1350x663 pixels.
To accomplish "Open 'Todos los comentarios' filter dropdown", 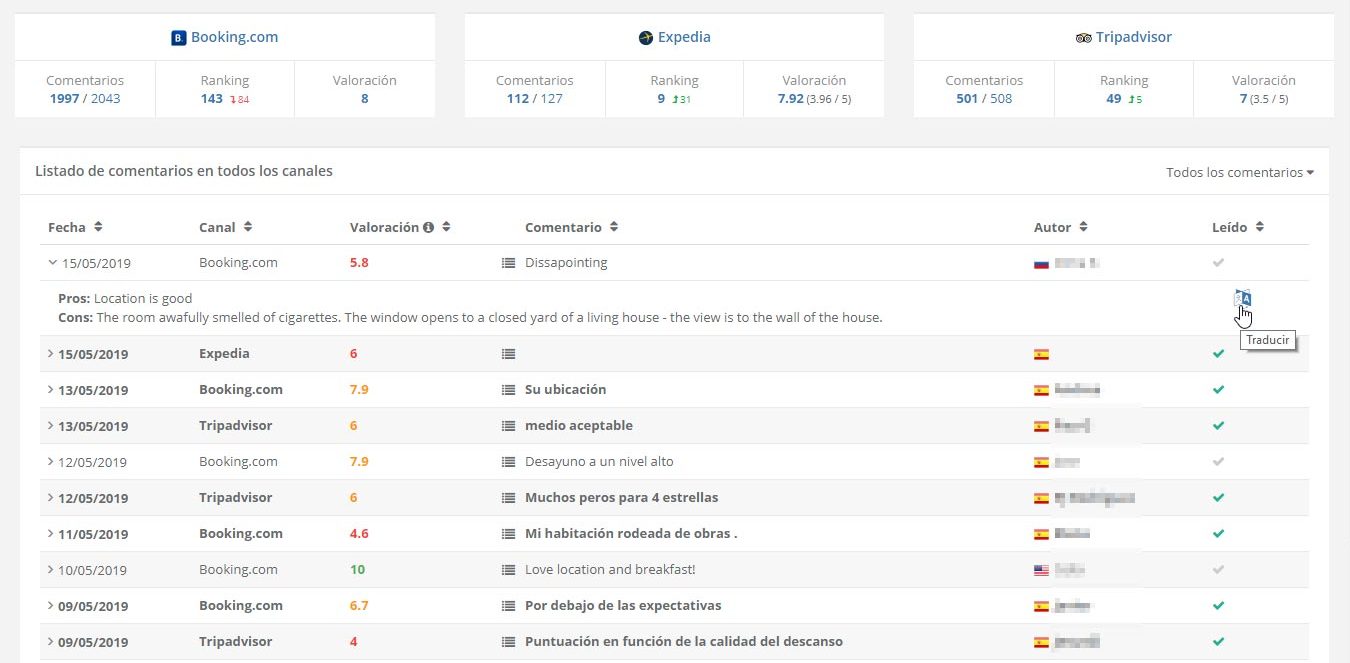I will (x=1240, y=172).
